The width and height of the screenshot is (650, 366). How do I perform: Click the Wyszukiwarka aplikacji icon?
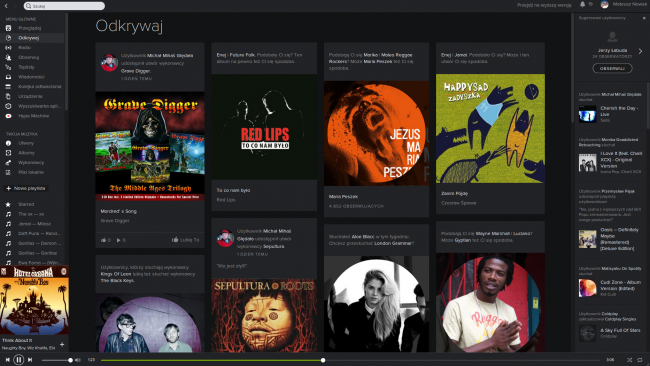click(x=8, y=106)
